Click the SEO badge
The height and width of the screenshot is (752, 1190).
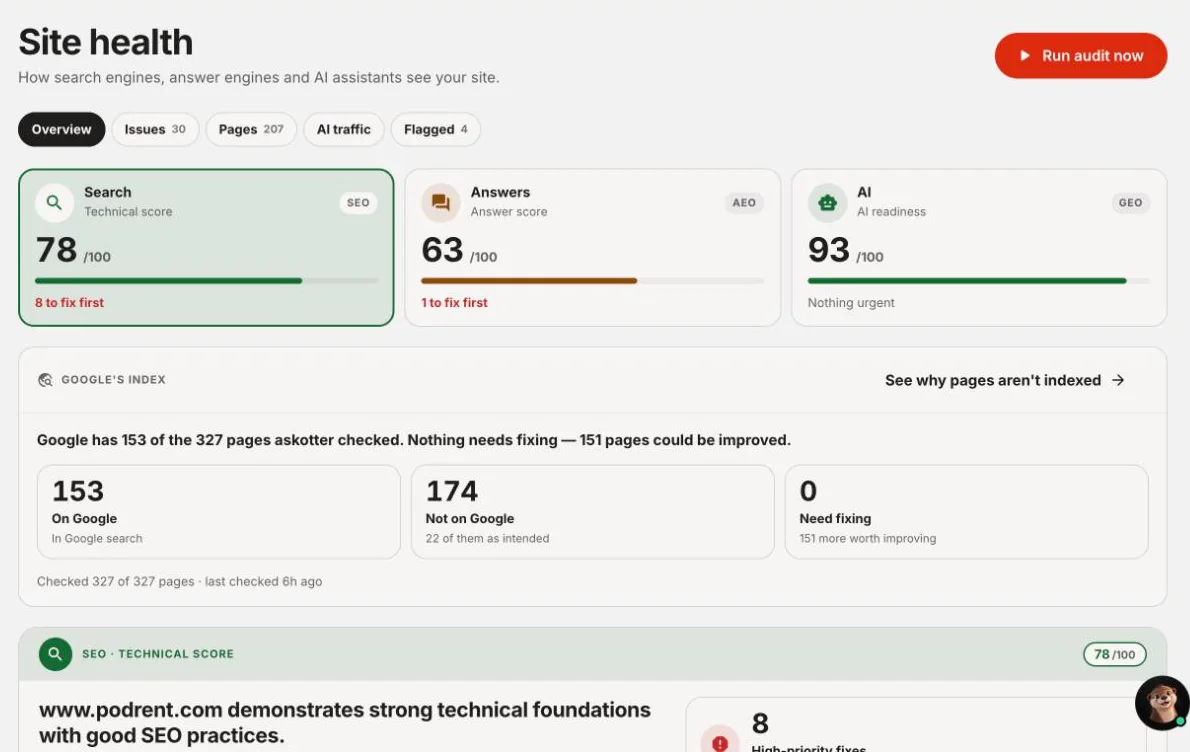click(x=358, y=203)
